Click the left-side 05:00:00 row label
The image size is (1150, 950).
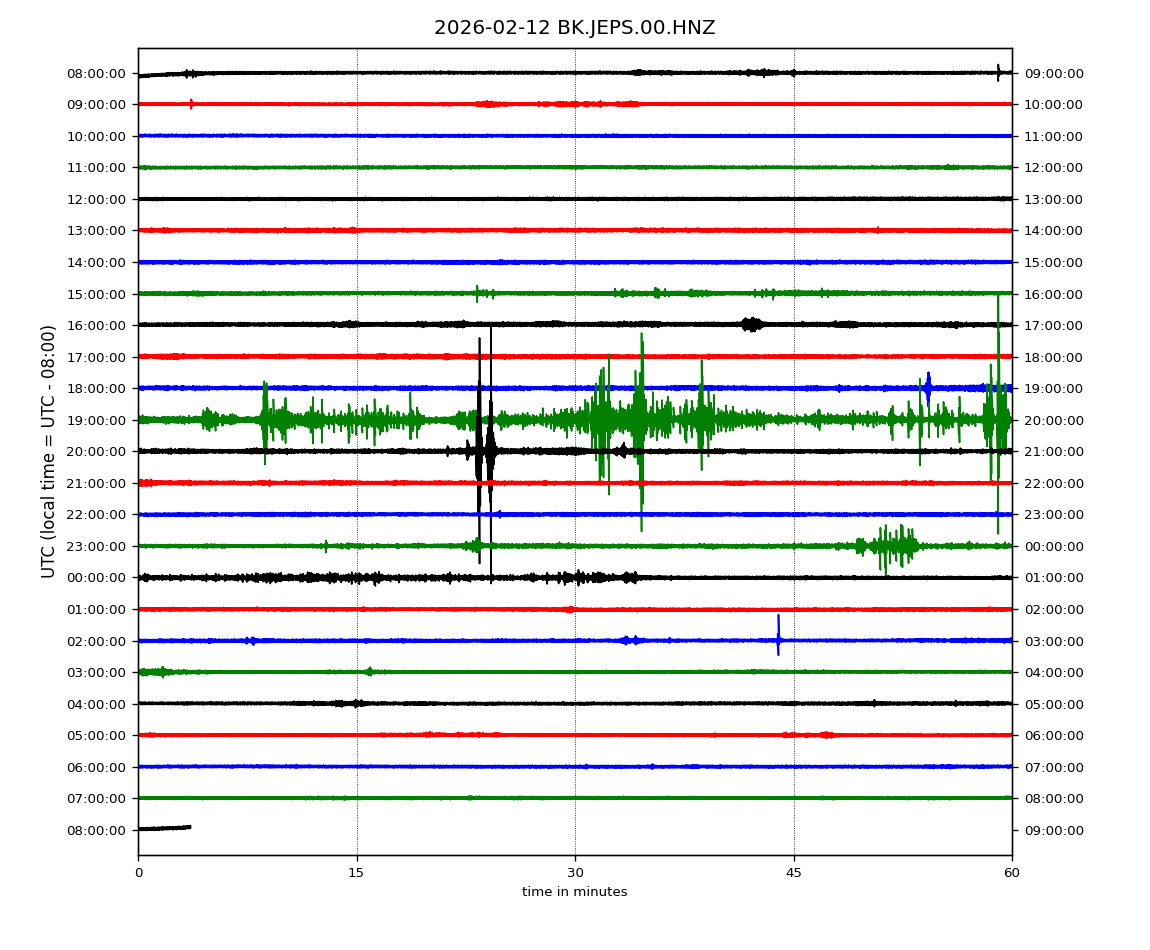[95, 735]
